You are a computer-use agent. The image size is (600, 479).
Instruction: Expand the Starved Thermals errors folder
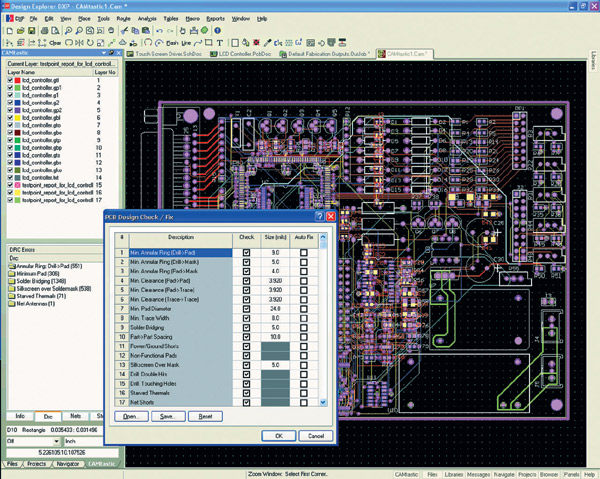point(12,296)
